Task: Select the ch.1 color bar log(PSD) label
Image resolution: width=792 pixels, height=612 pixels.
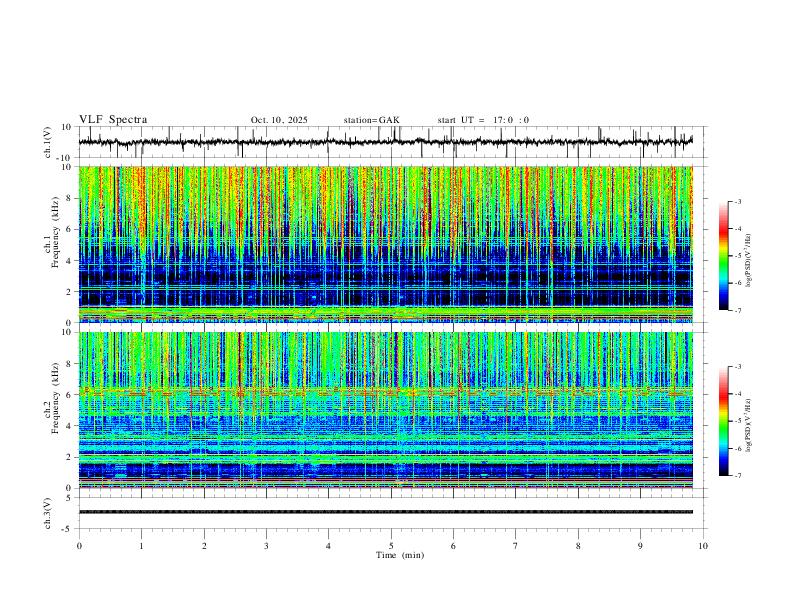Action: pos(748,260)
